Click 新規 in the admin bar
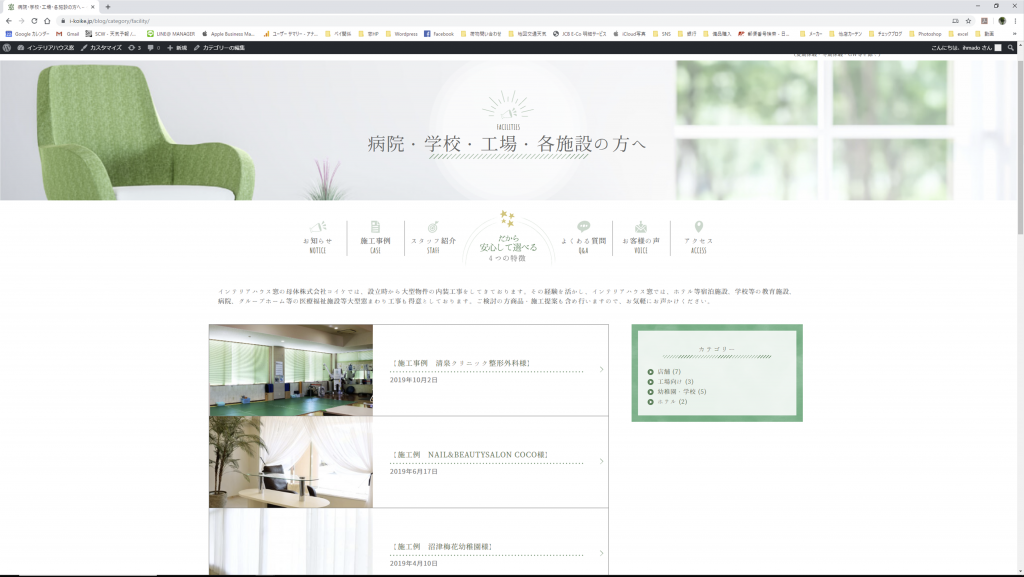 tap(177, 48)
